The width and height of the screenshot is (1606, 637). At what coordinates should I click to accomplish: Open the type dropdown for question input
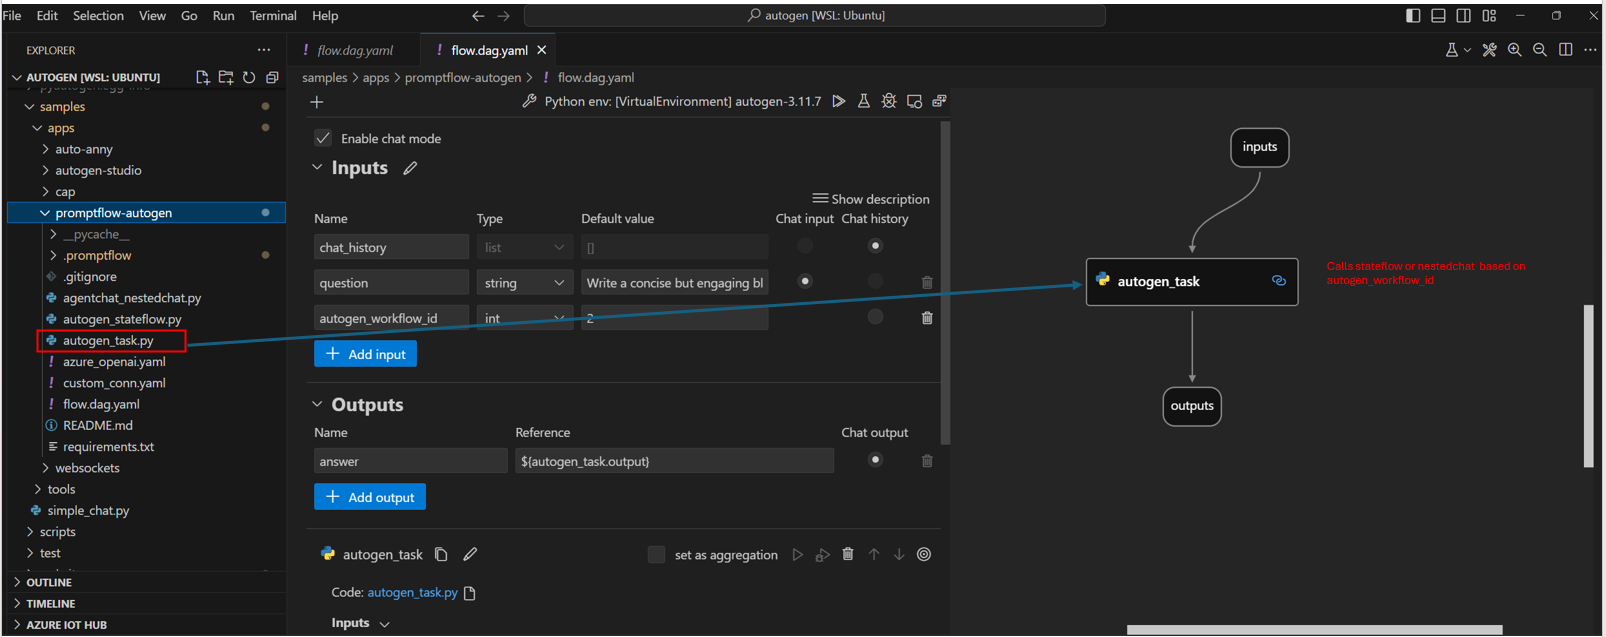pos(524,283)
